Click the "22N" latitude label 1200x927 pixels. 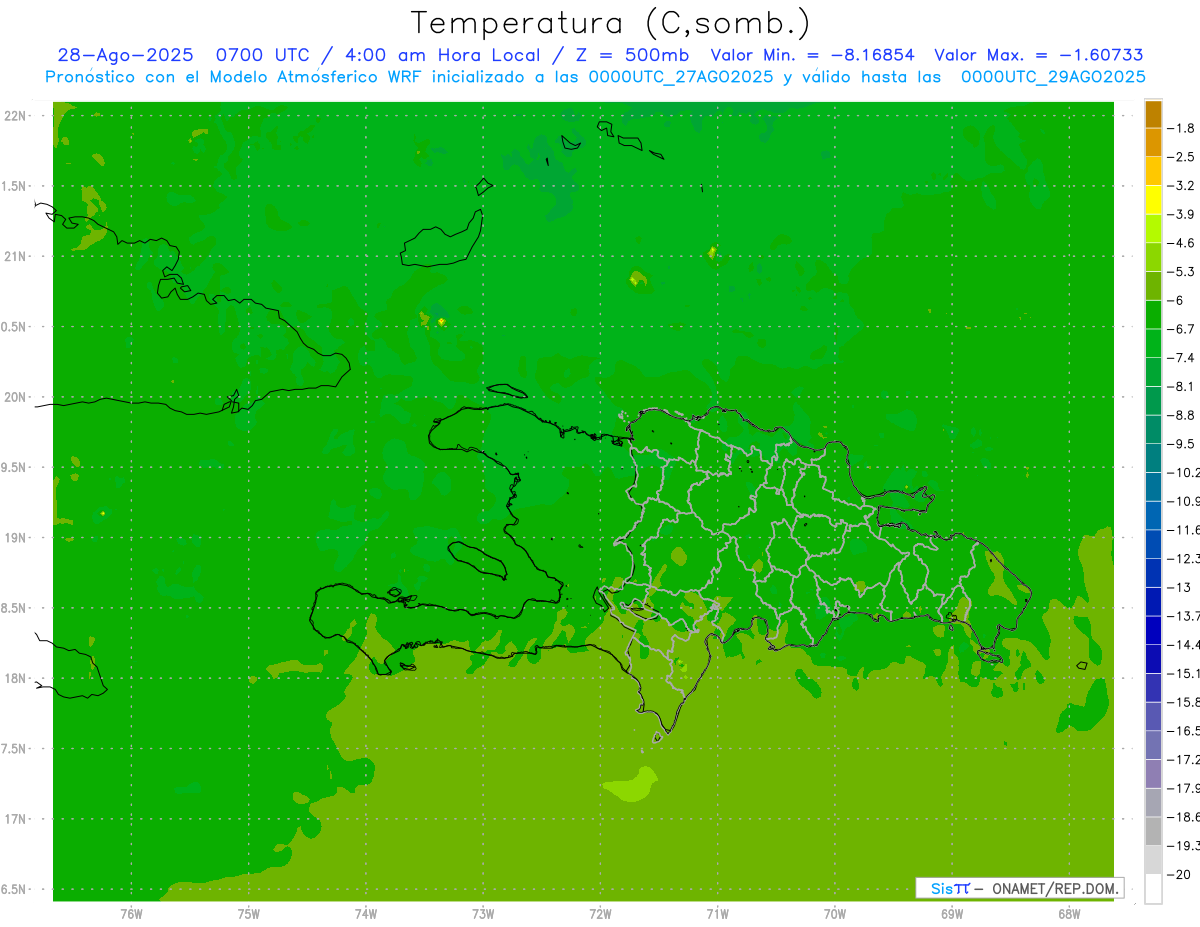pyautogui.click(x=17, y=116)
